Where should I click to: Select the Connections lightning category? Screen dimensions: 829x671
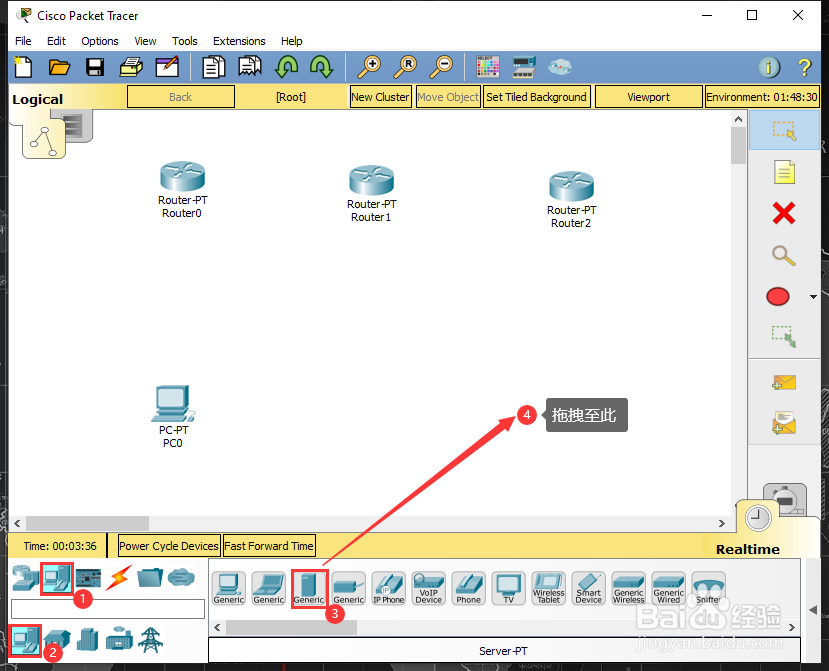click(x=119, y=577)
